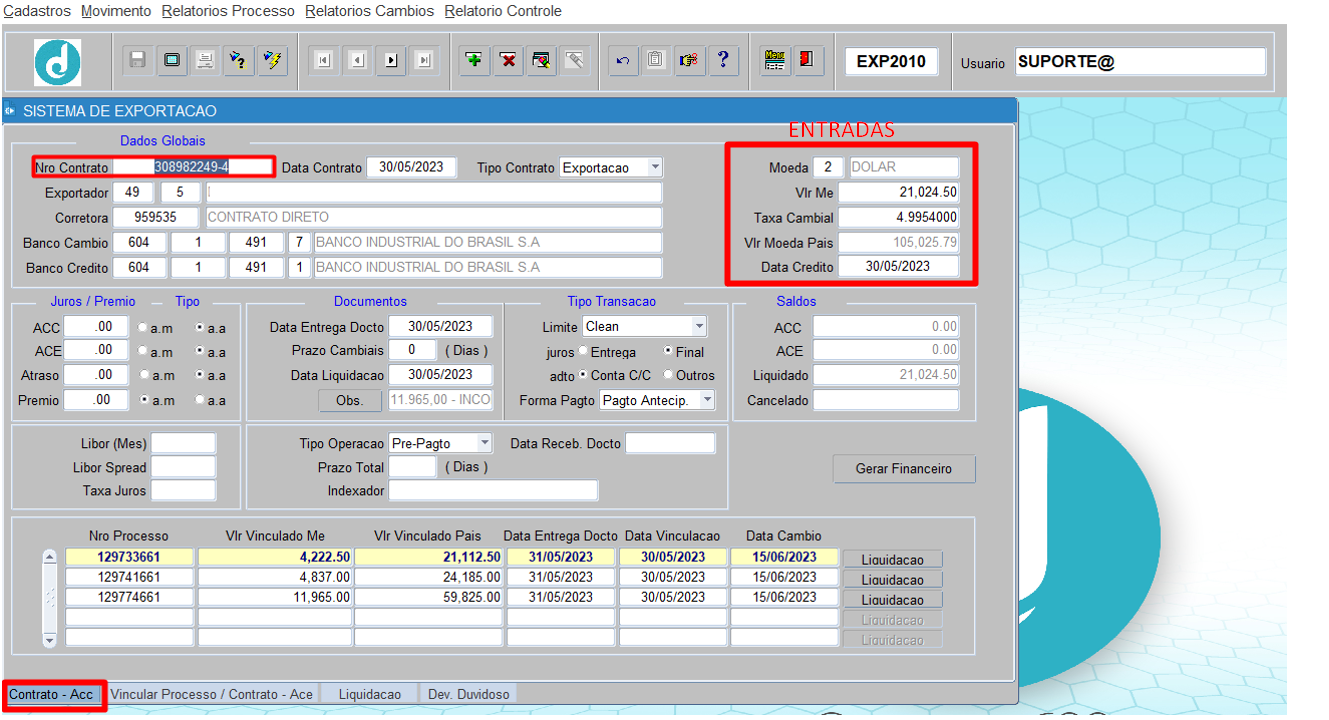Click Liquidacao button for process 129774661
The image size is (1329, 720).
892,599
